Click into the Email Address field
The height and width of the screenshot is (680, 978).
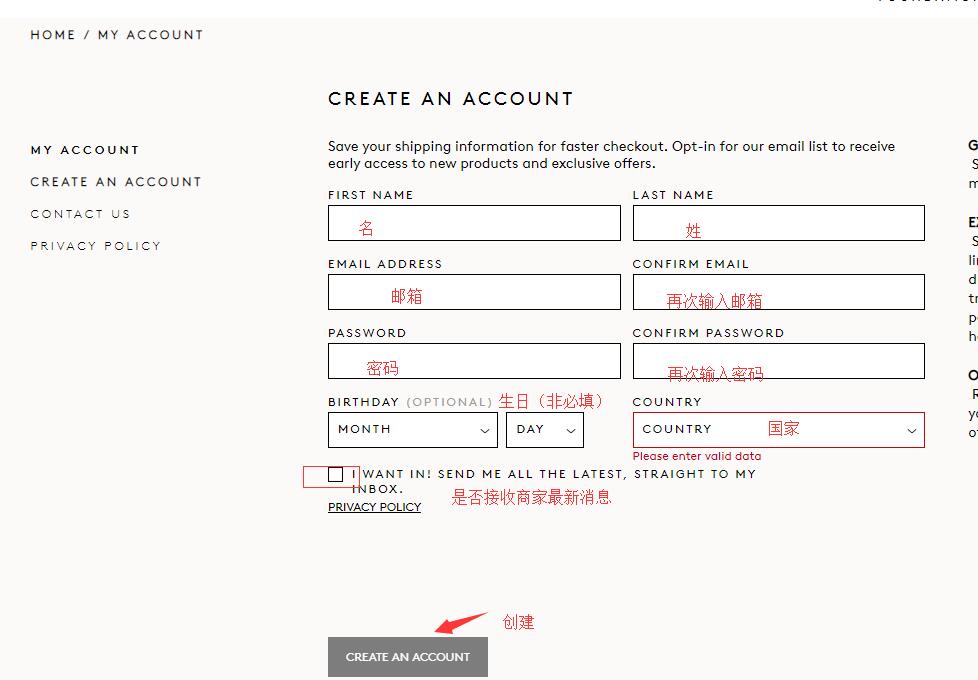point(474,292)
